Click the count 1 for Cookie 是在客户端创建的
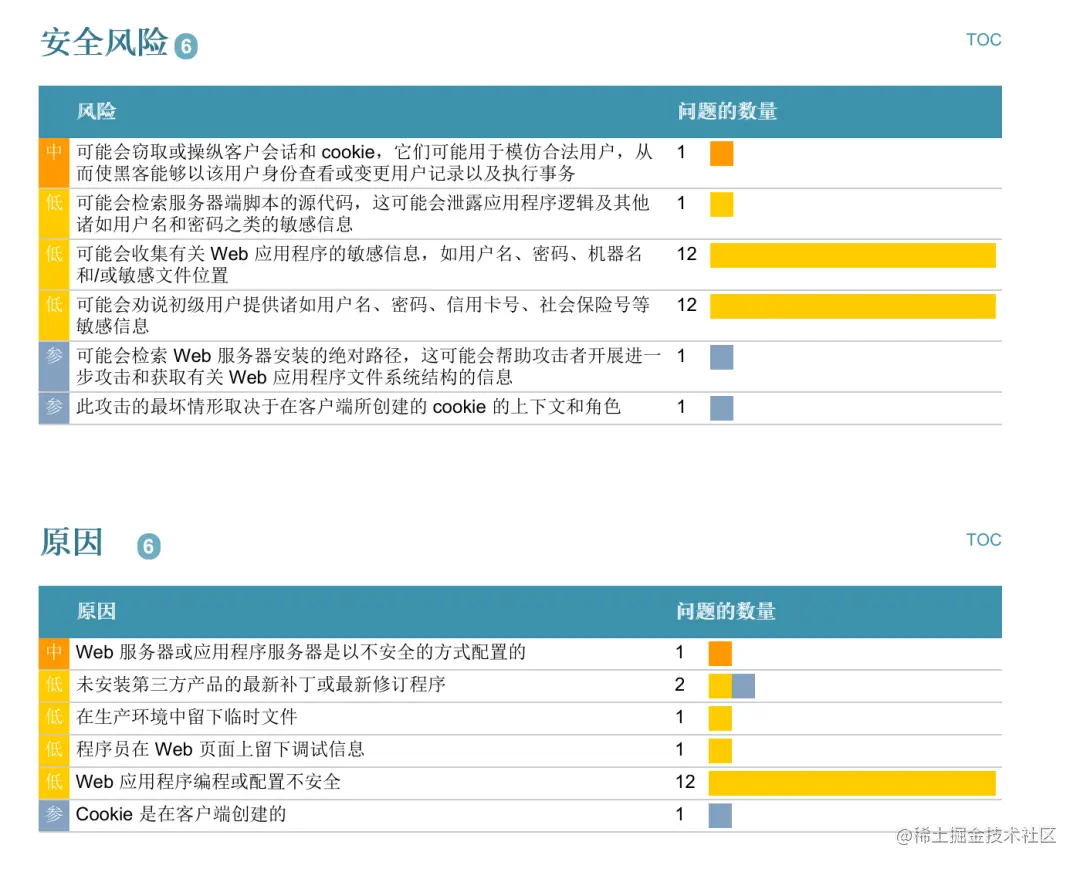 [x=679, y=814]
